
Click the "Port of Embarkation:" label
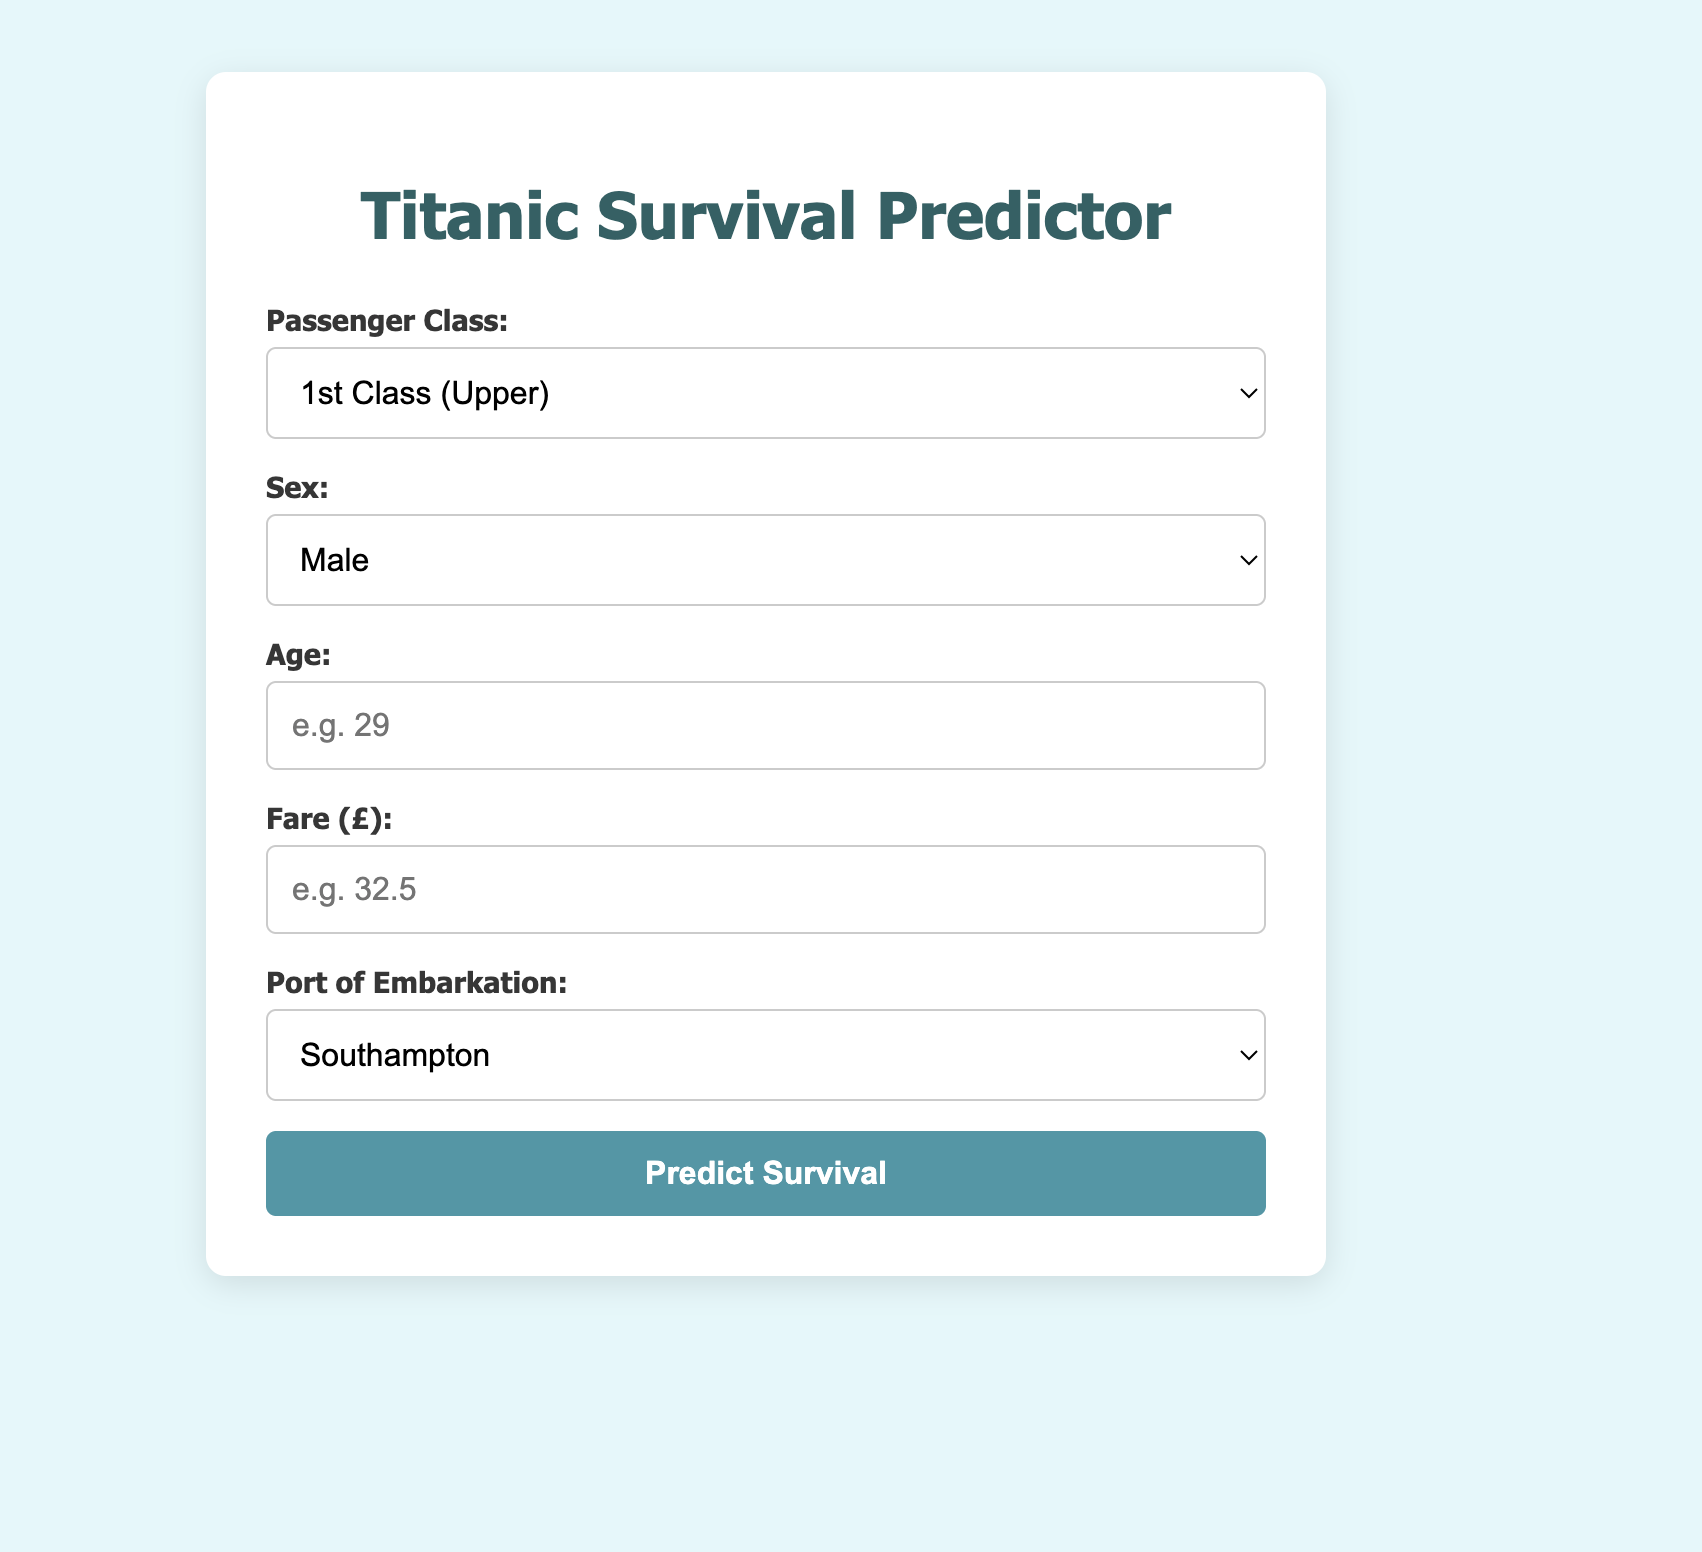pos(416,983)
